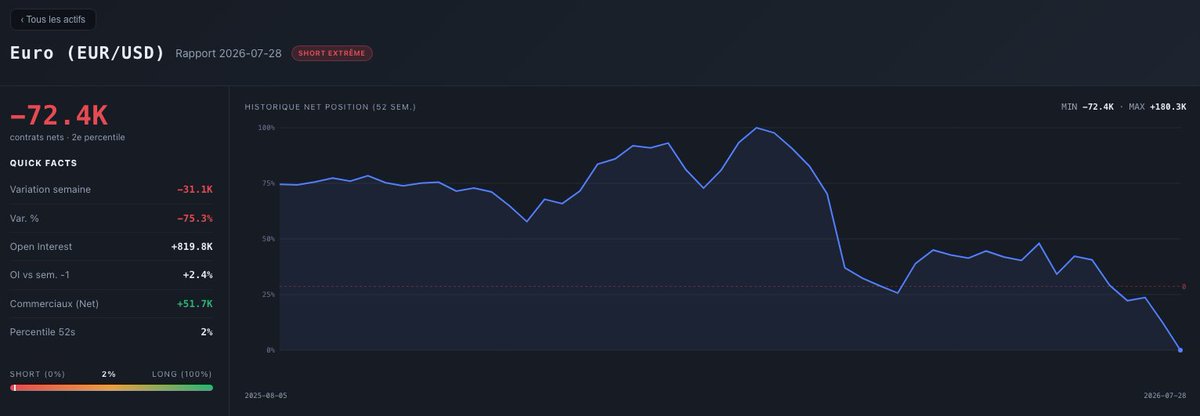
Task: Select the 'Variation semaine' row label
Action: pyautogui.click(x=50, y=189)
